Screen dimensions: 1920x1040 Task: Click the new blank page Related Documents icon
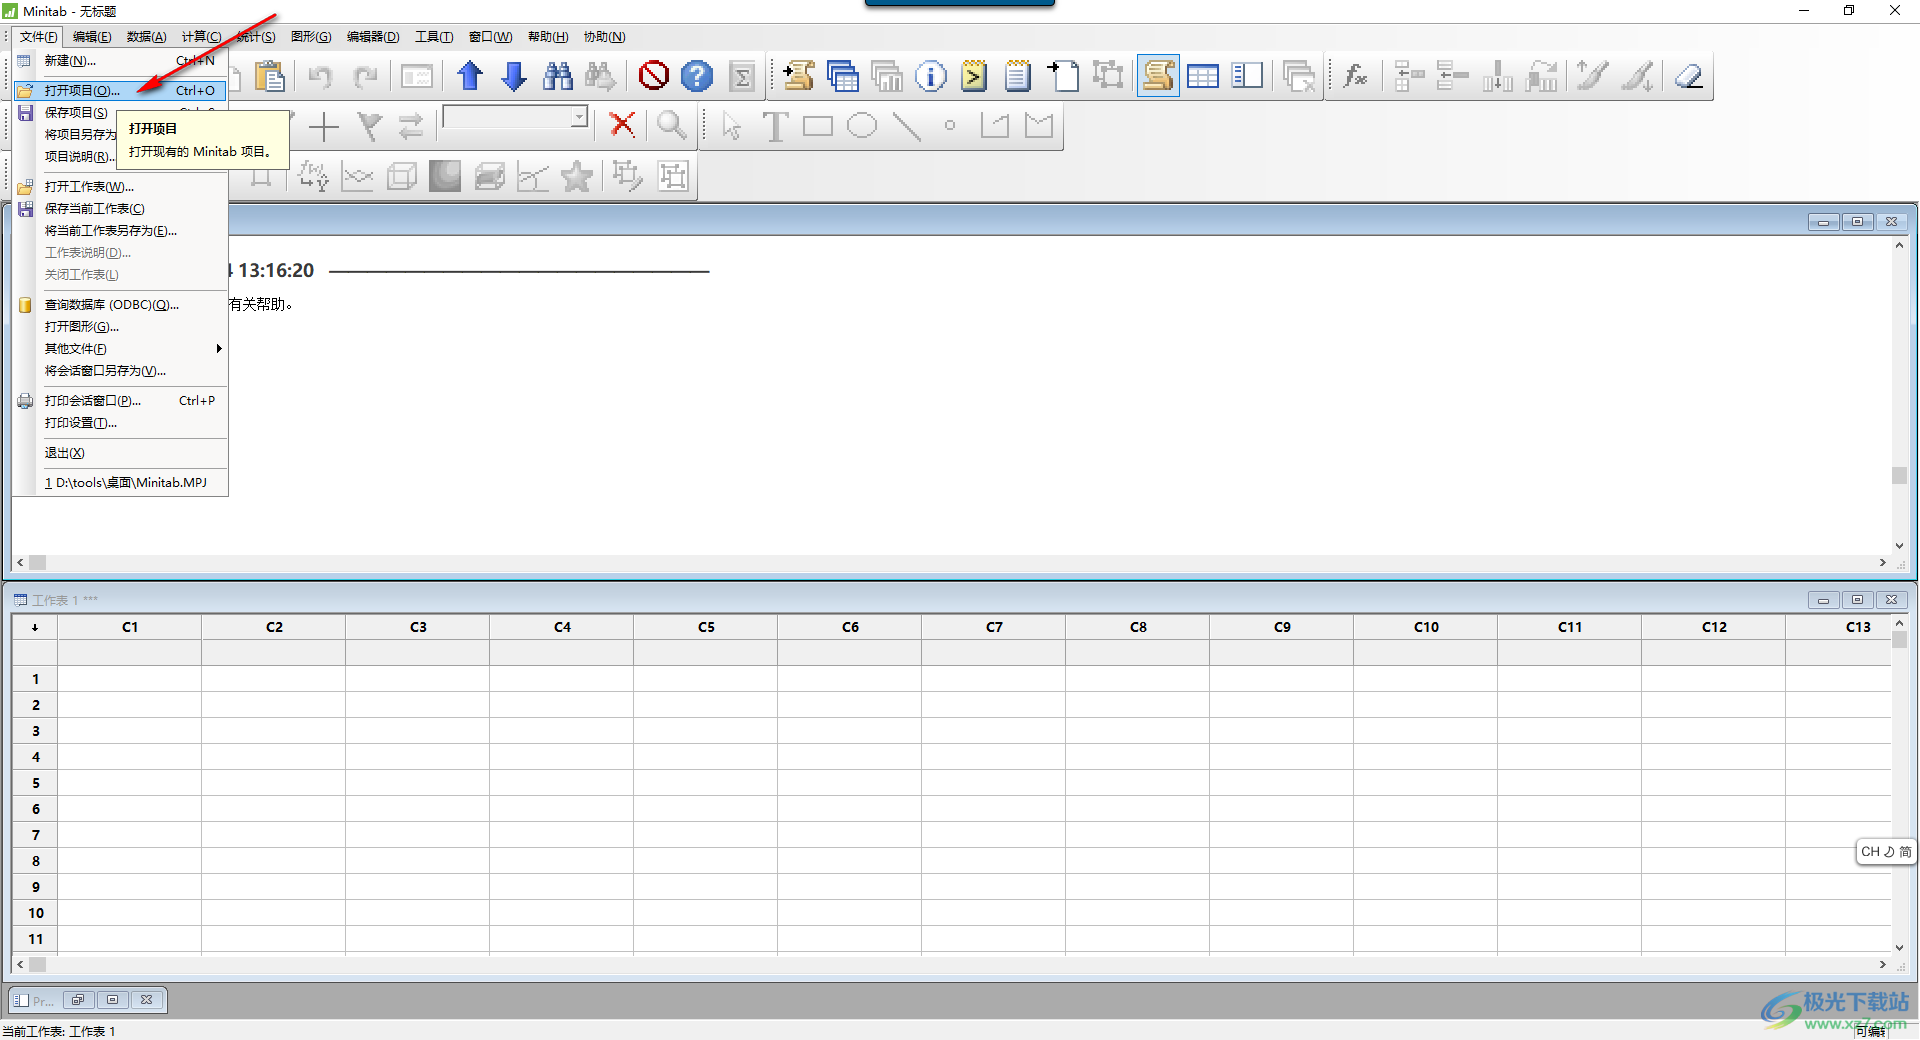click(x=1063, y=76)
